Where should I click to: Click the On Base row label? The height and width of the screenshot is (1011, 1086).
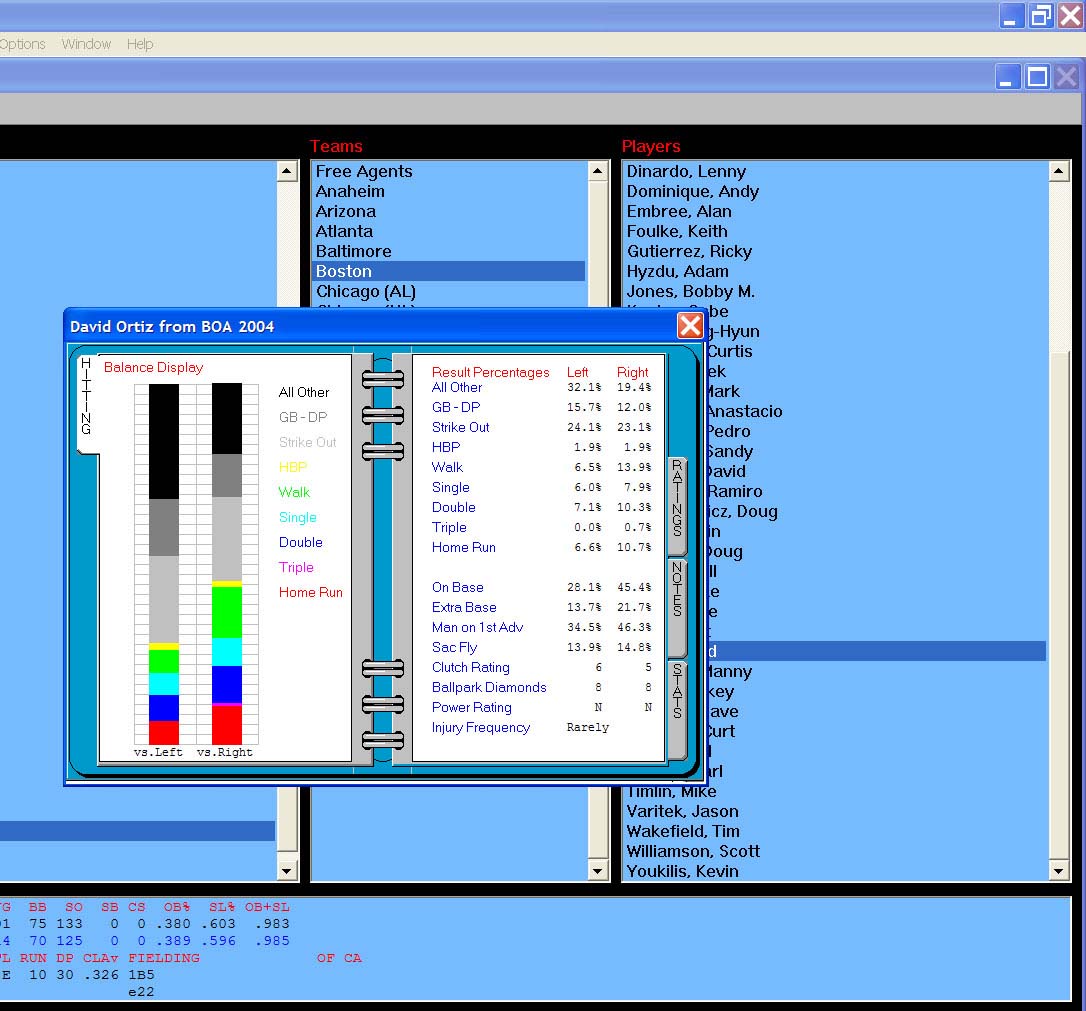point(457,587)
